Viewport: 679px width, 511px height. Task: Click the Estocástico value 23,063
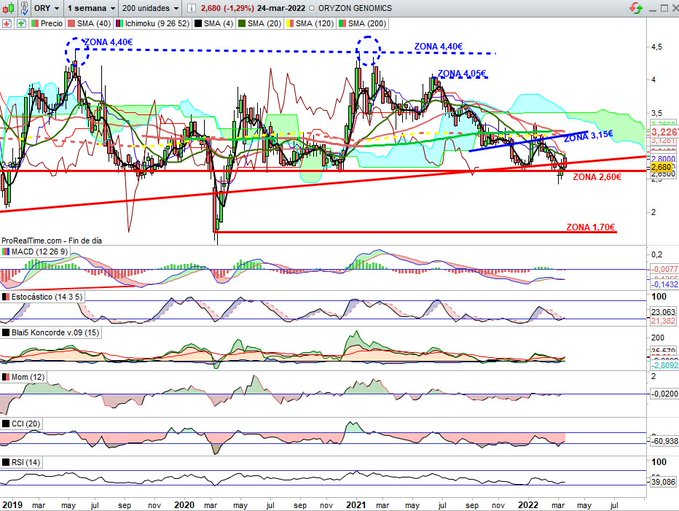tap(663, 312)
